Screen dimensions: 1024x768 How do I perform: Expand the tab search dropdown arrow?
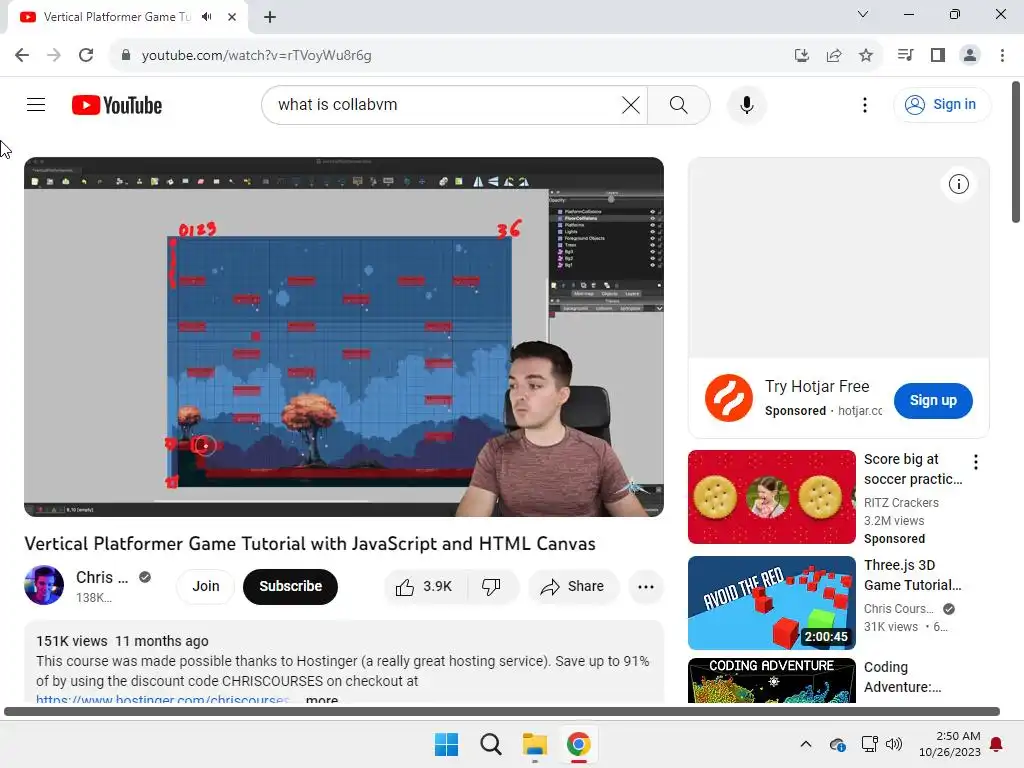click(x=863, y=14)
